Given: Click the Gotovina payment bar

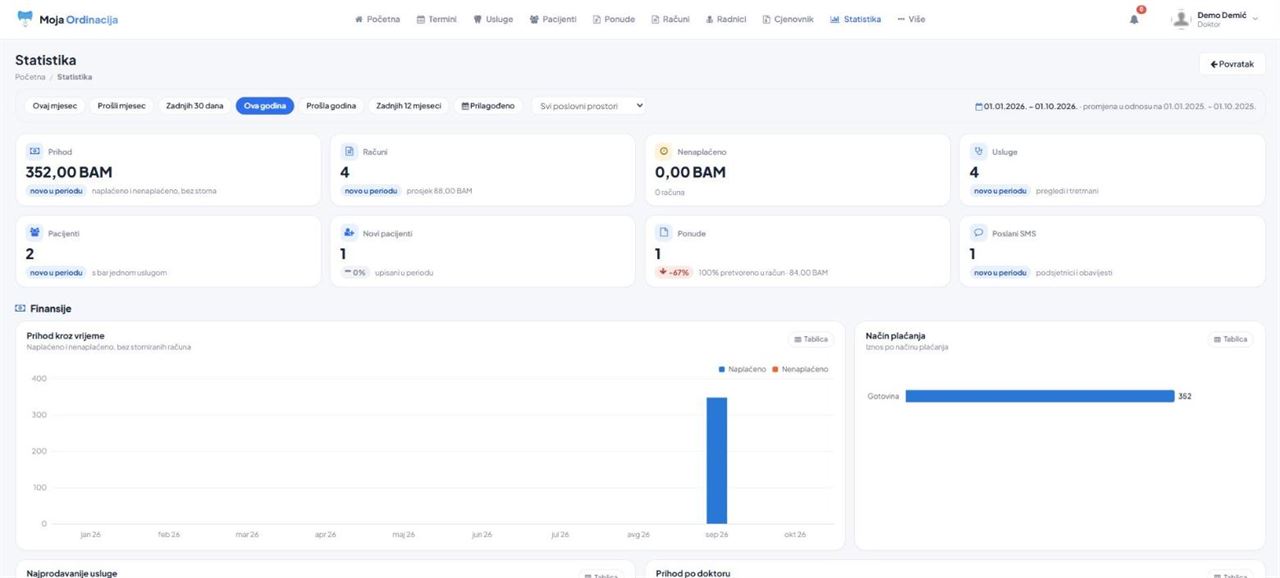Looking at the screenshot, I should click(x=1039, y=396).
